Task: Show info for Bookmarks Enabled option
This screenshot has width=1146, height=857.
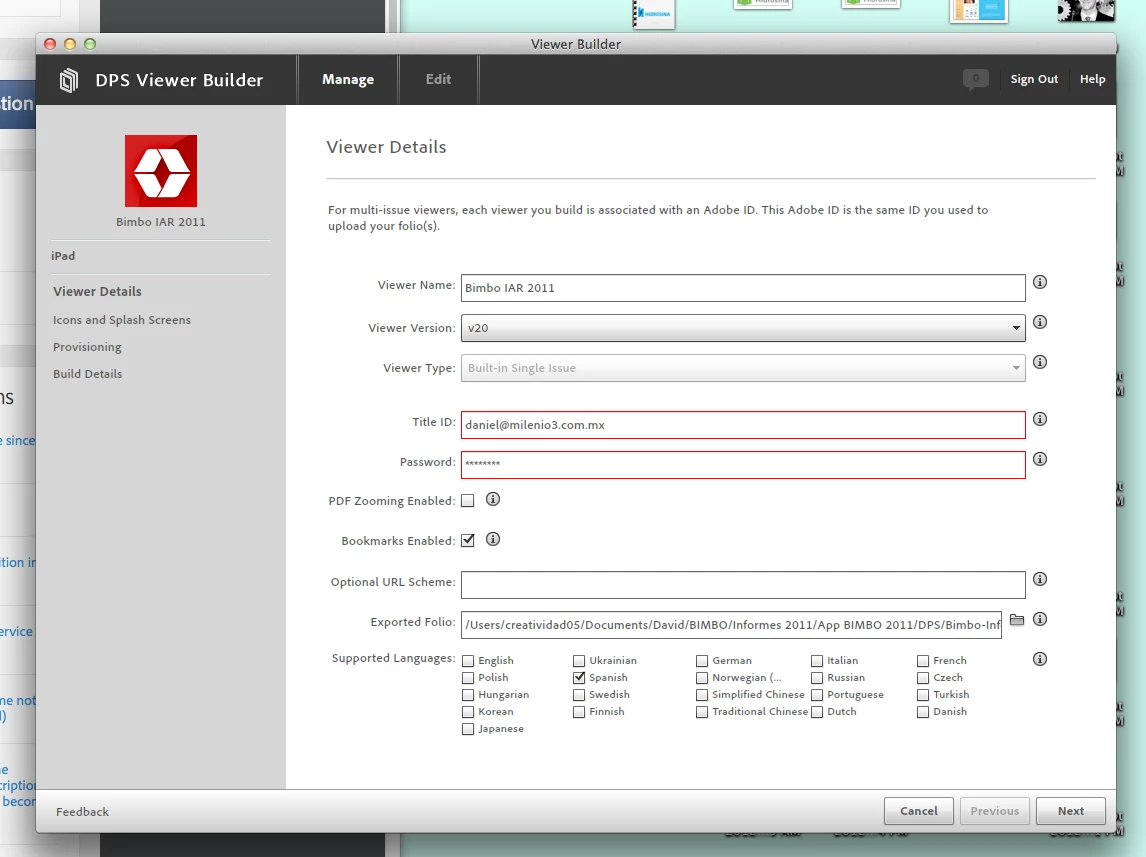Action: coord(493,539)
